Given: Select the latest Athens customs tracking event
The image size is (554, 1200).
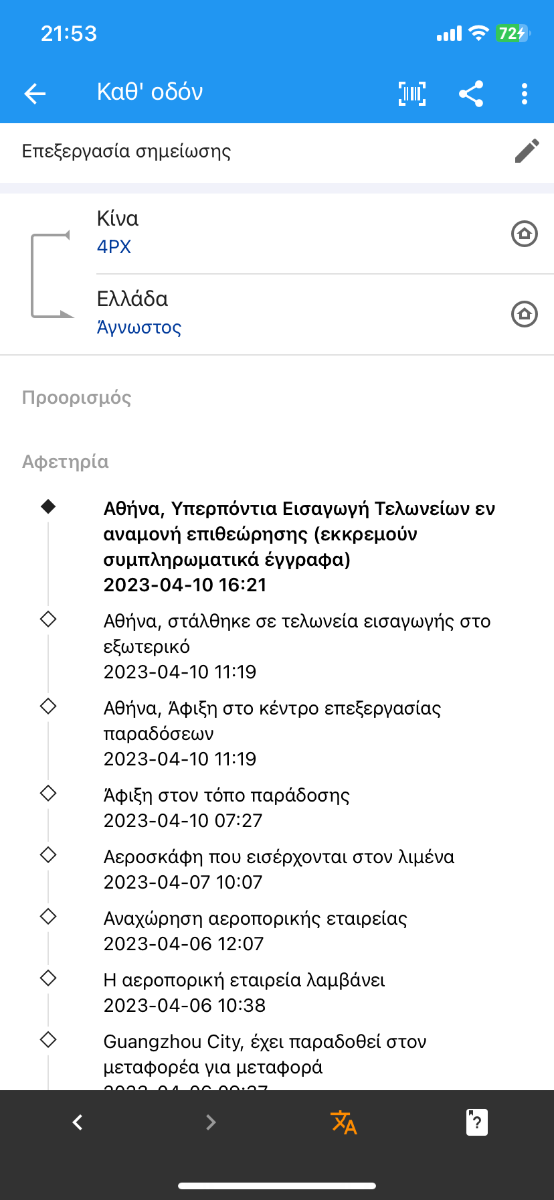Looking at the screenshot, I should 300,546.
